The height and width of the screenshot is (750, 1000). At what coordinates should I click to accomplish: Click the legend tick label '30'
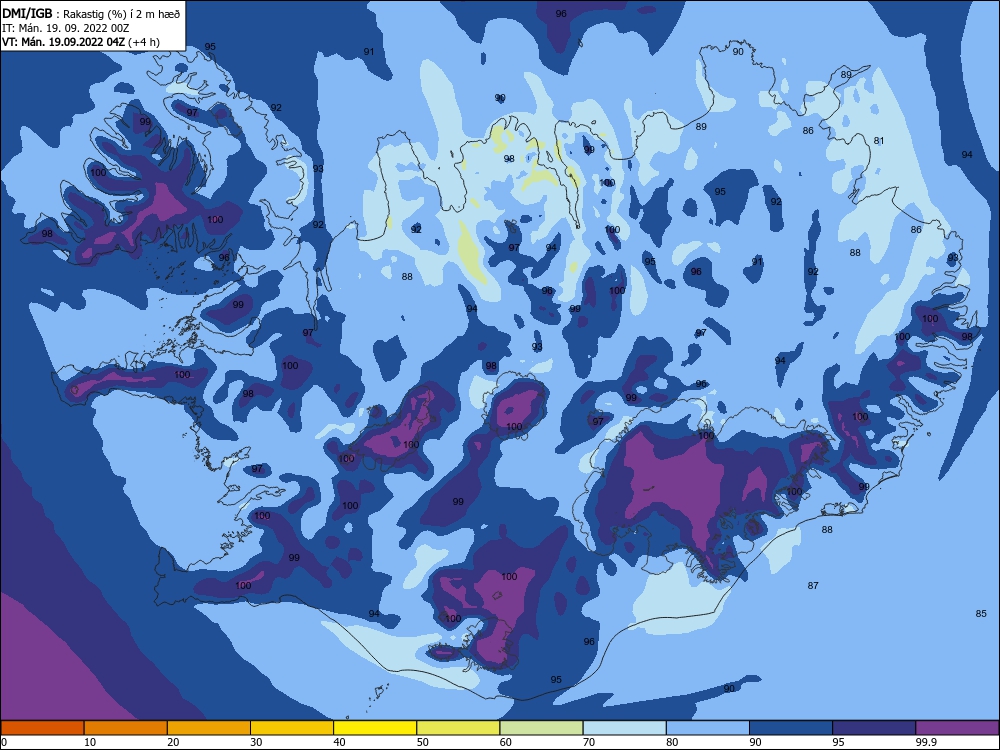coord(256,742)
